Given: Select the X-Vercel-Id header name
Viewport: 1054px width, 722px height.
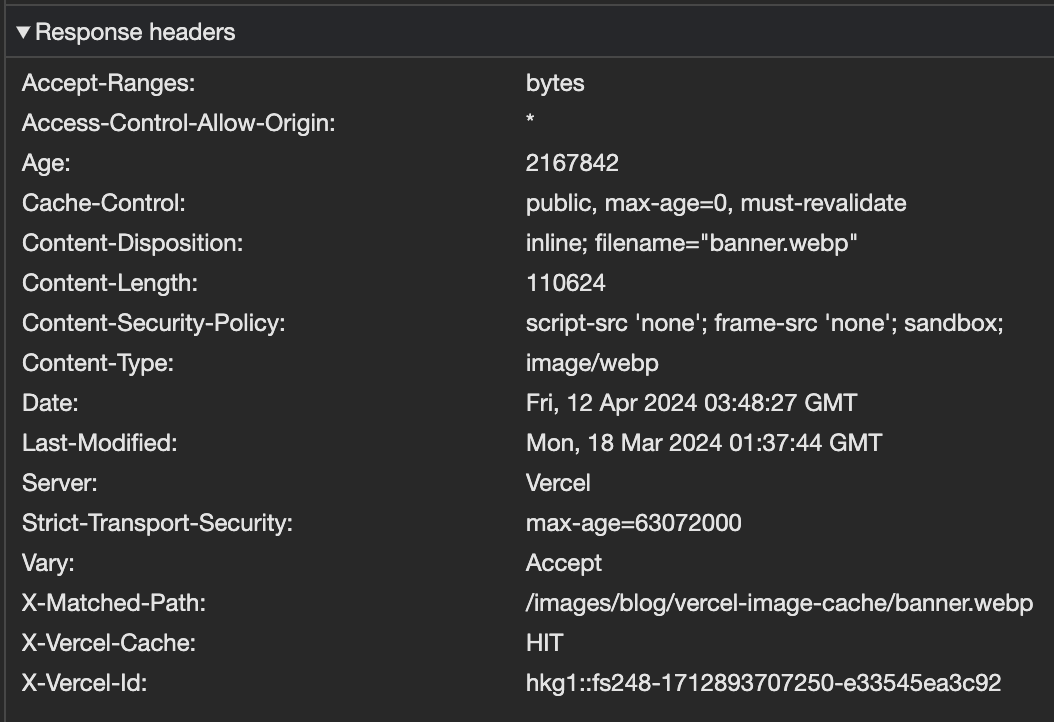Looking at the screenshot, I should tap(84, 683).
